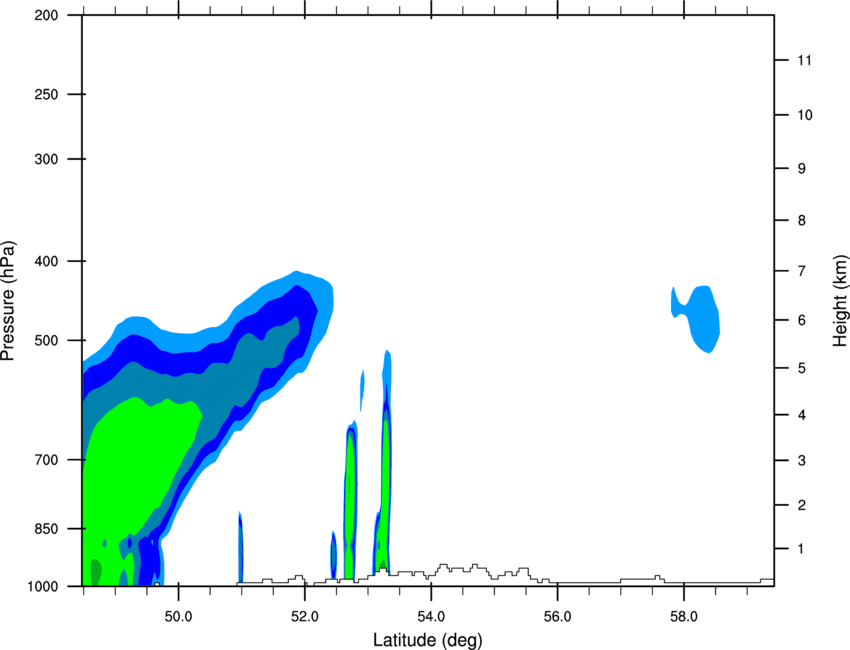Click the 52.0 latitude tick label
850x650 pixels.
tap(305, 616)
